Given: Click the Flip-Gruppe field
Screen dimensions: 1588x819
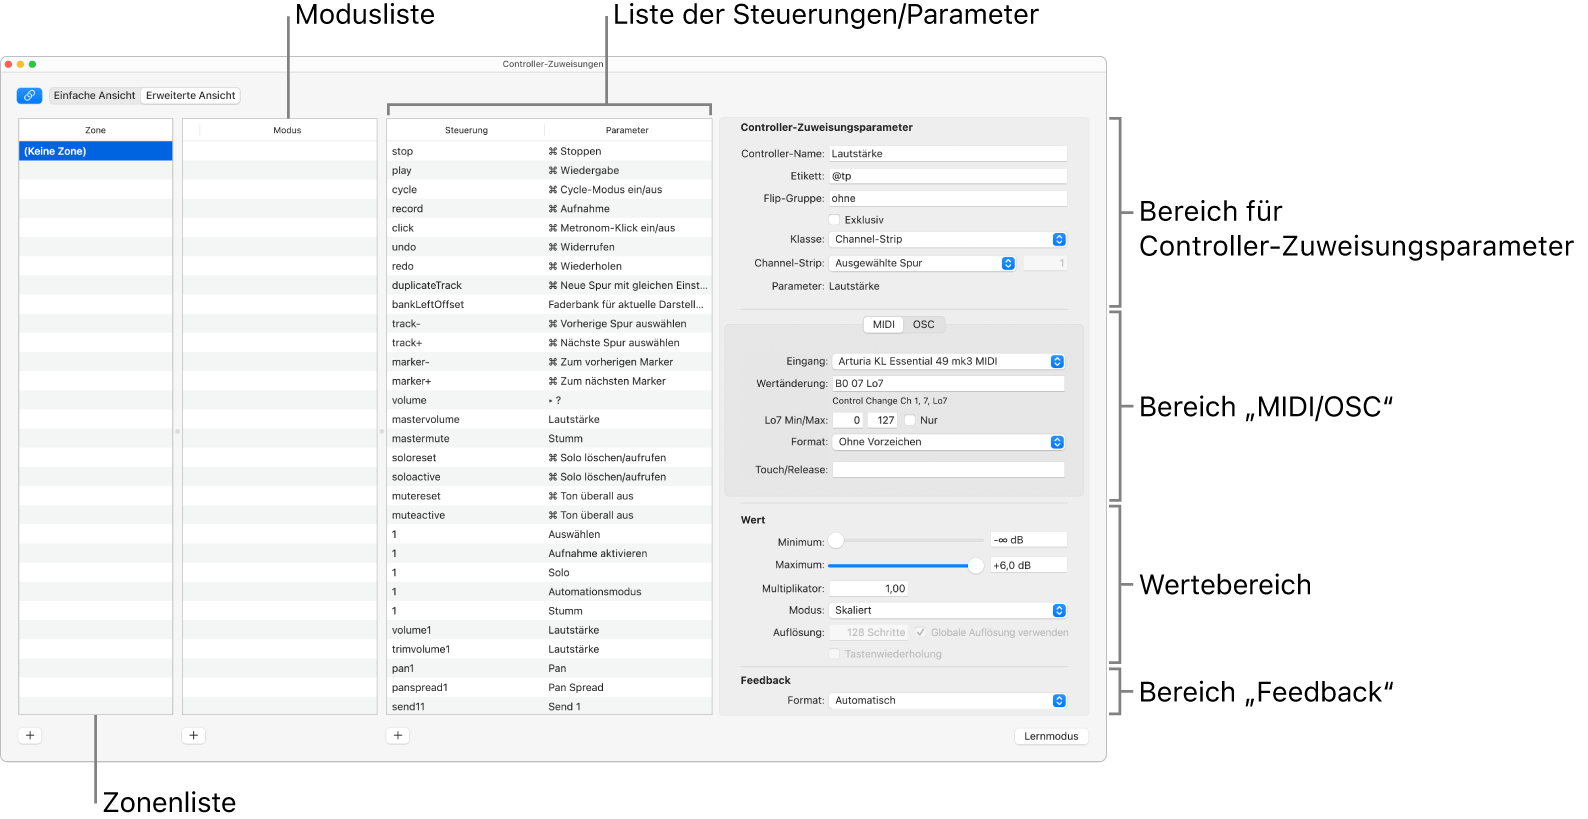Looking at the screenshot, I should point(948,198).
